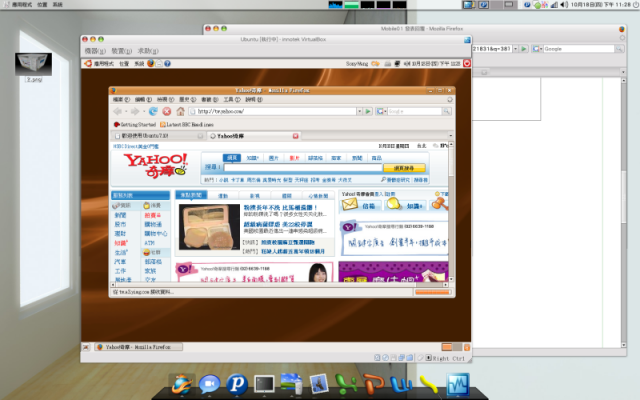This screenshot has height=400, width=640.
Task: Click the VirtualBox shared folders status icon
Action: point(409,358)
